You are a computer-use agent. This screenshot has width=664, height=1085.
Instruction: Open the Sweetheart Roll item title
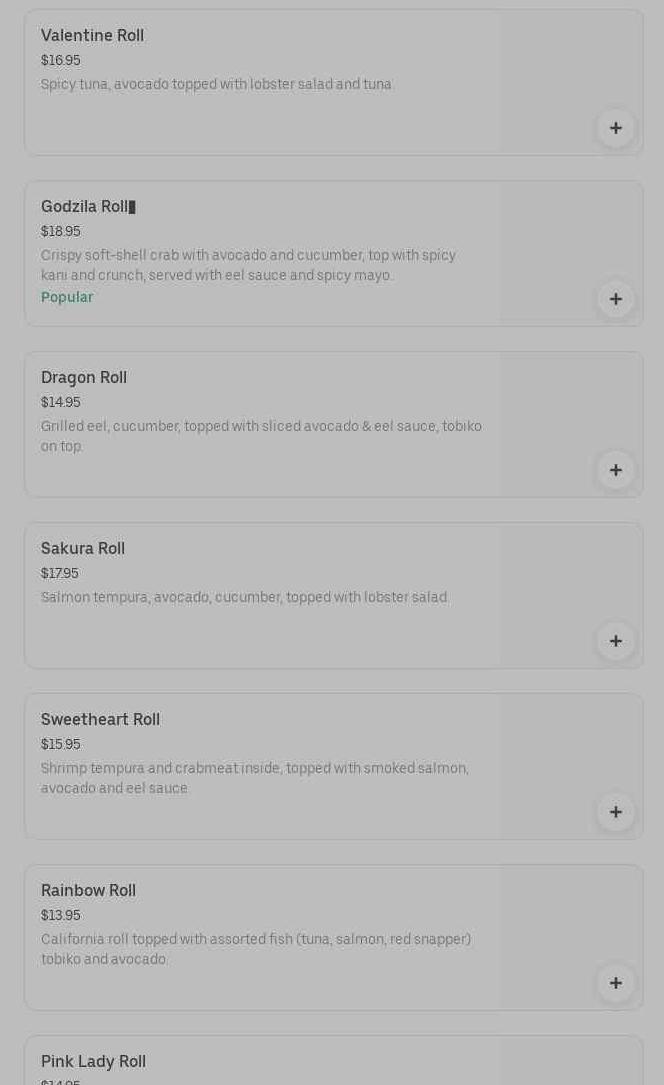(100, 720)
